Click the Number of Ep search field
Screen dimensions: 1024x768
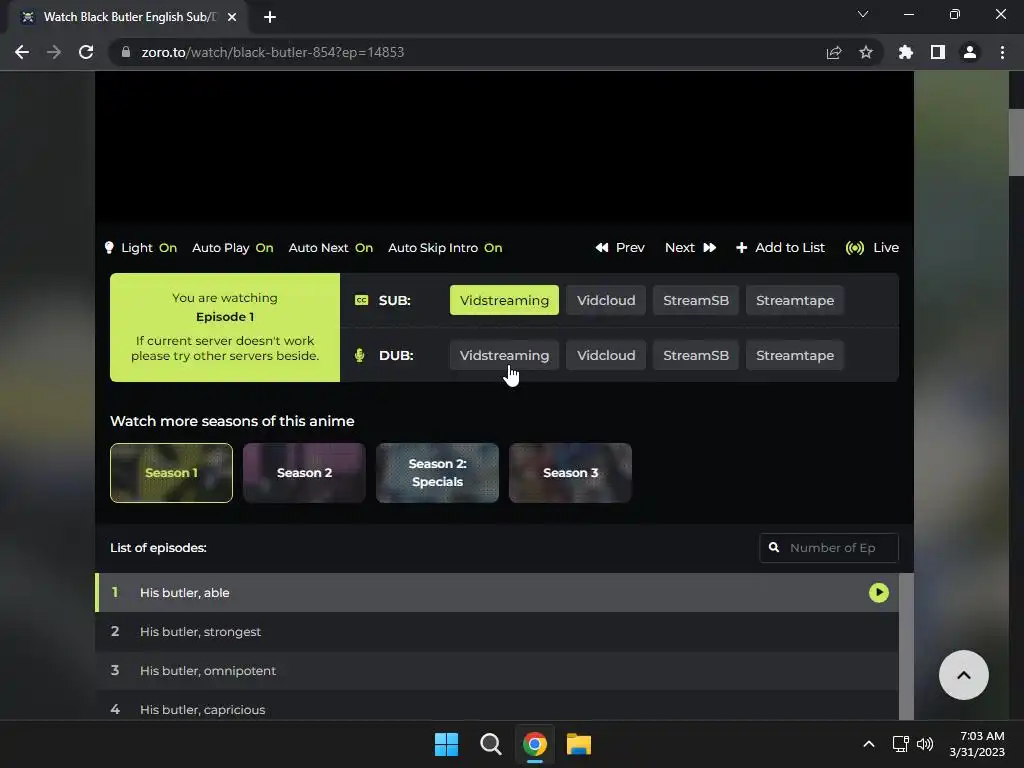tap(829, 548)
